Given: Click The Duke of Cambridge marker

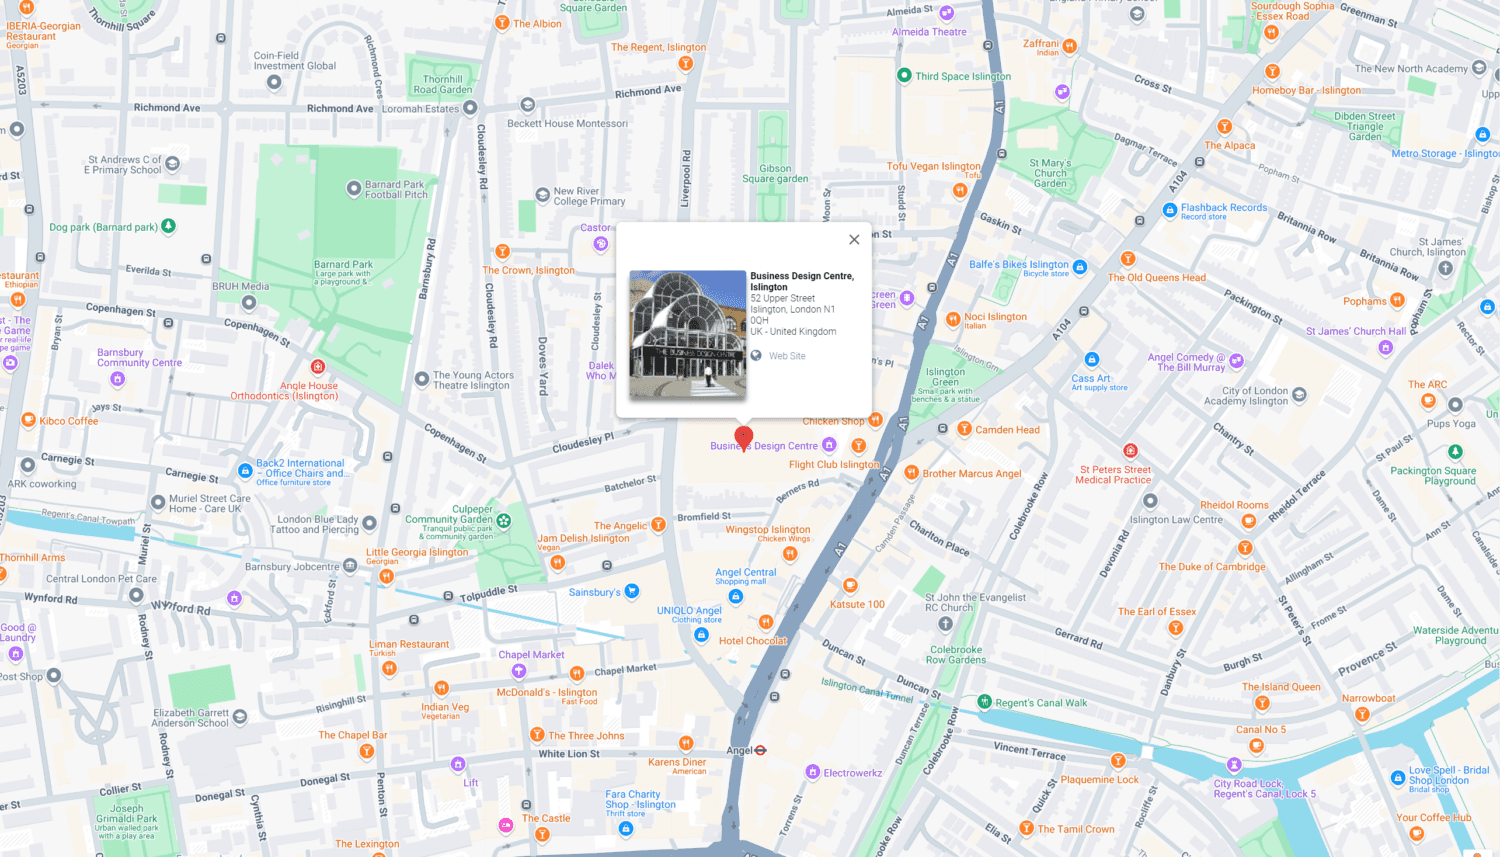Looking at the screenshot, I should pyautogui.click(x=1245, y=548).
